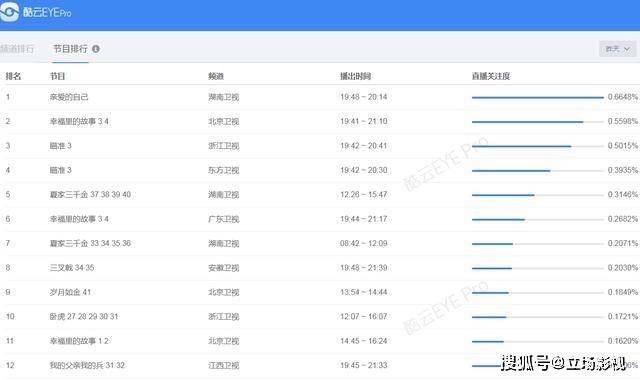
Task: Click the 广东卫视 channel in row 6
Action: (224, 219)
